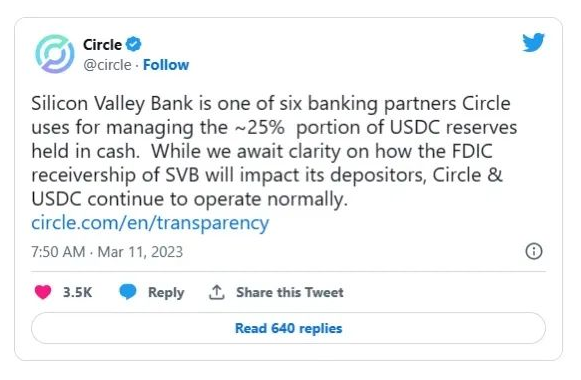Screen dimensions: 581x380
Task: Open the 7:50 AM timestamp link
Action: (x=58, y=252)
